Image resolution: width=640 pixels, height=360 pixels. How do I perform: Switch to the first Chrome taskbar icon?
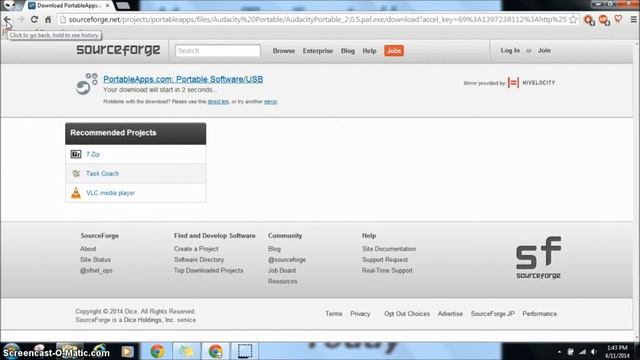coord(157,351)
